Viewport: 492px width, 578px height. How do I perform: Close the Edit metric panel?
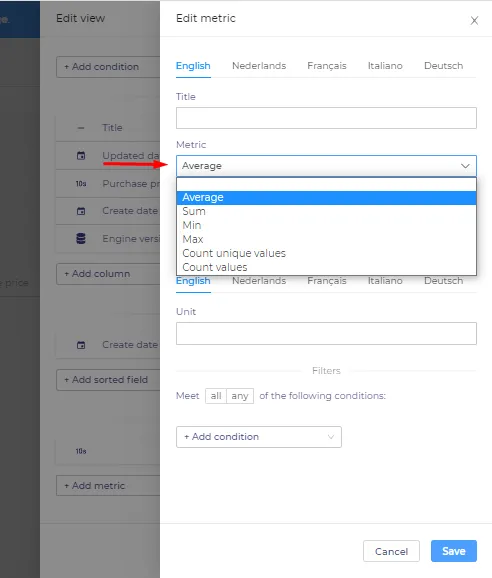click(x=474, y=21)
